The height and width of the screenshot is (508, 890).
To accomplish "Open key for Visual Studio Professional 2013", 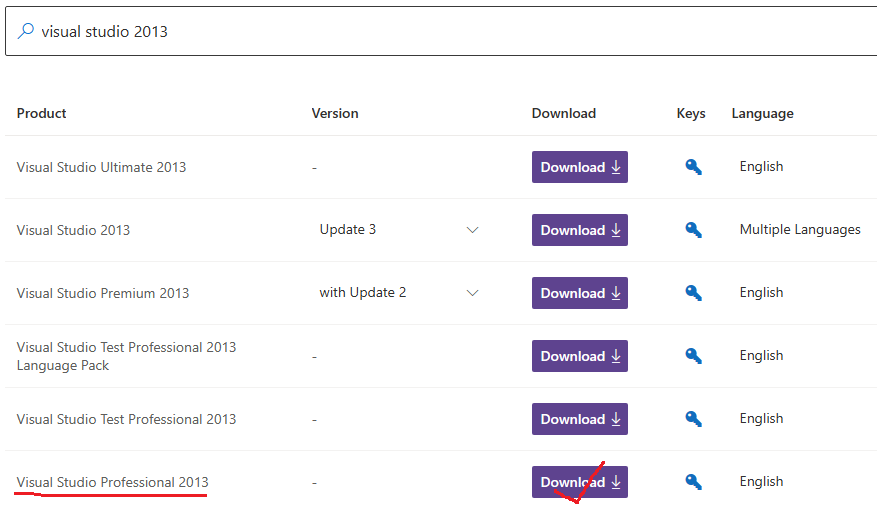I will tap(693, 482).
